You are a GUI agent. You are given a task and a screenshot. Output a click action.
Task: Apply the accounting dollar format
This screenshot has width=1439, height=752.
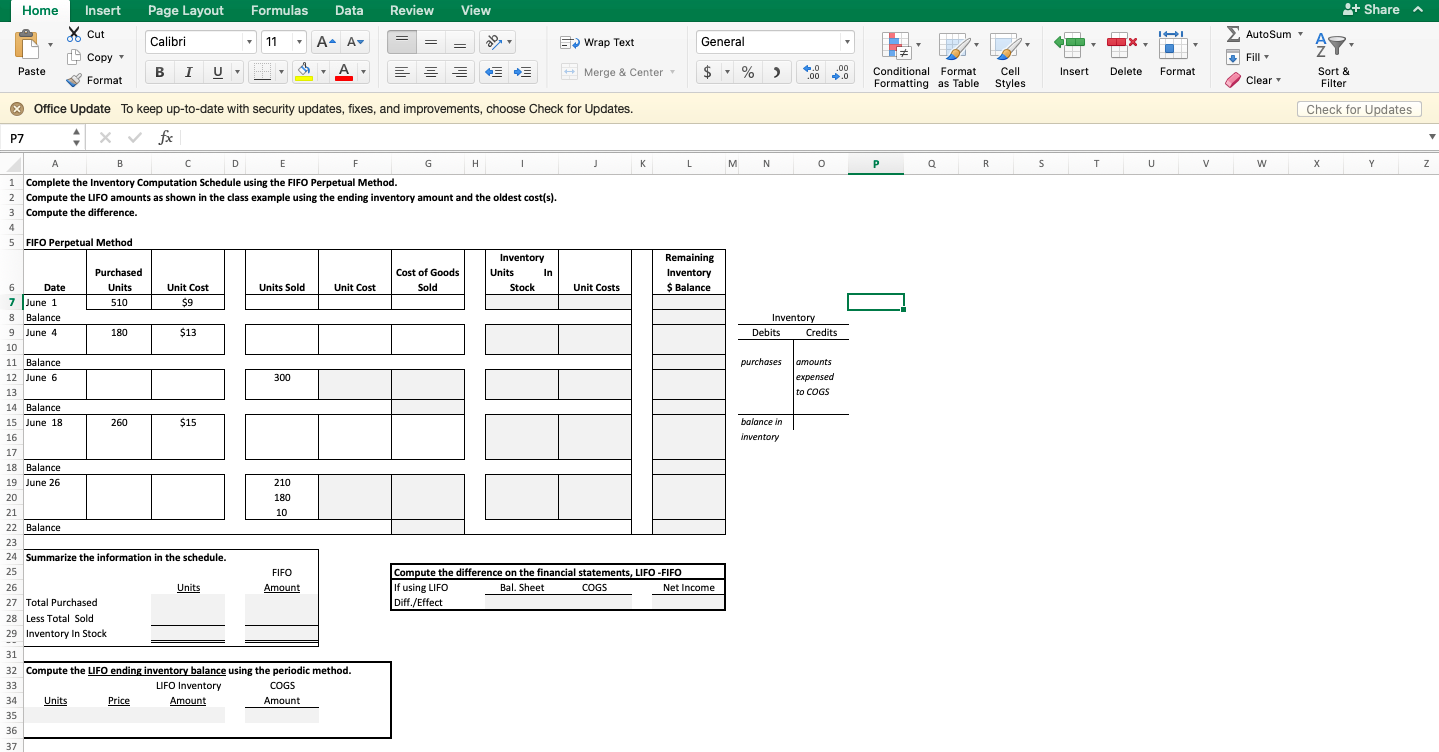(x=708, y=72)
